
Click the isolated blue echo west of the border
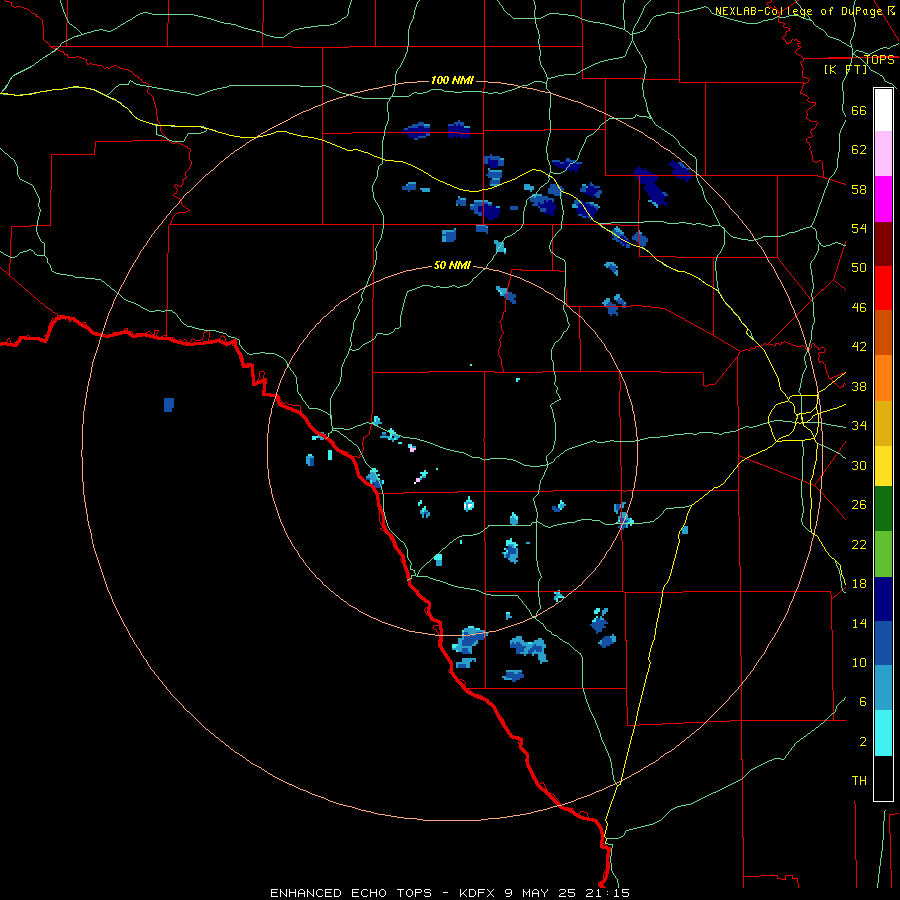tap(169, 405)
